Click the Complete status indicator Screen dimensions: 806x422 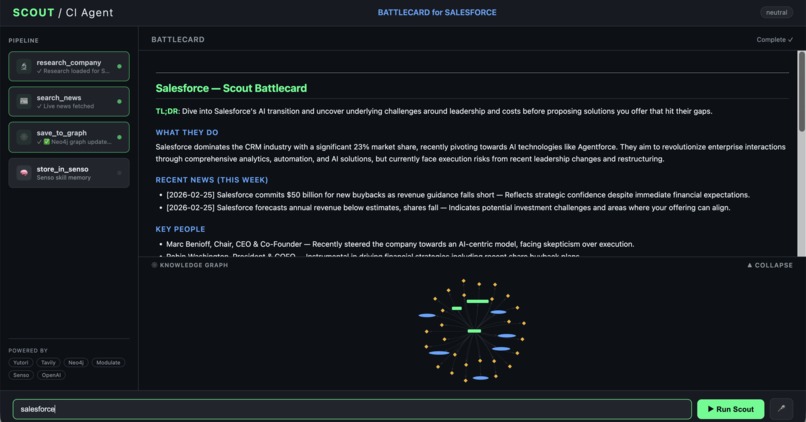click(774, 40)
